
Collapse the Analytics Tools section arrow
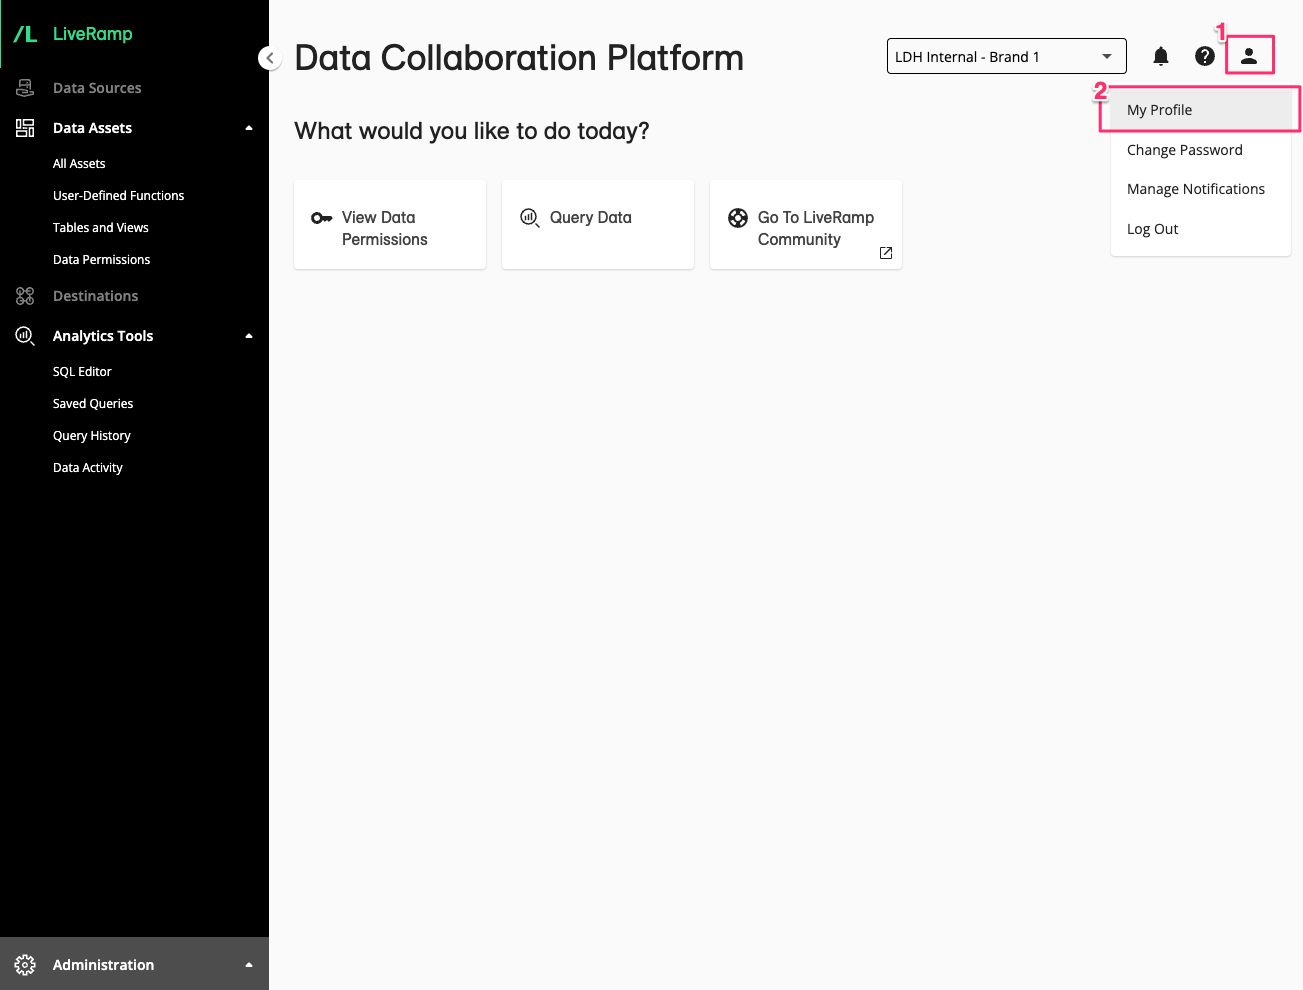click(x=249, y=336)
